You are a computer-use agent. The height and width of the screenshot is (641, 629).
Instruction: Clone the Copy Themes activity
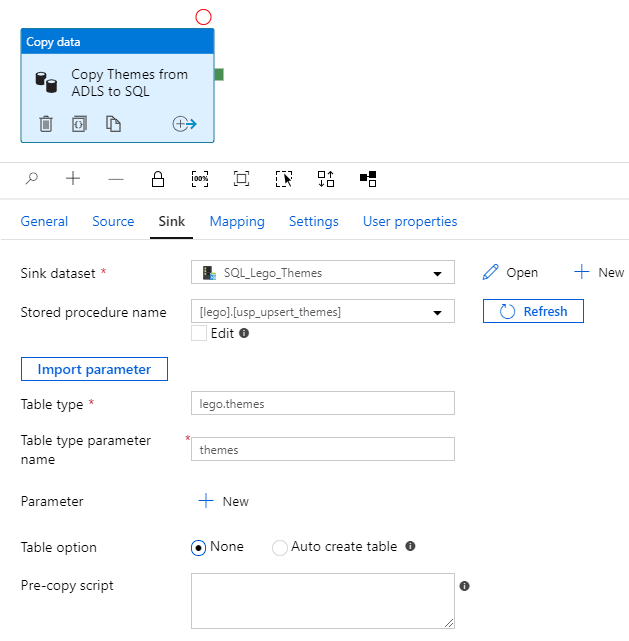coord(114,124)
